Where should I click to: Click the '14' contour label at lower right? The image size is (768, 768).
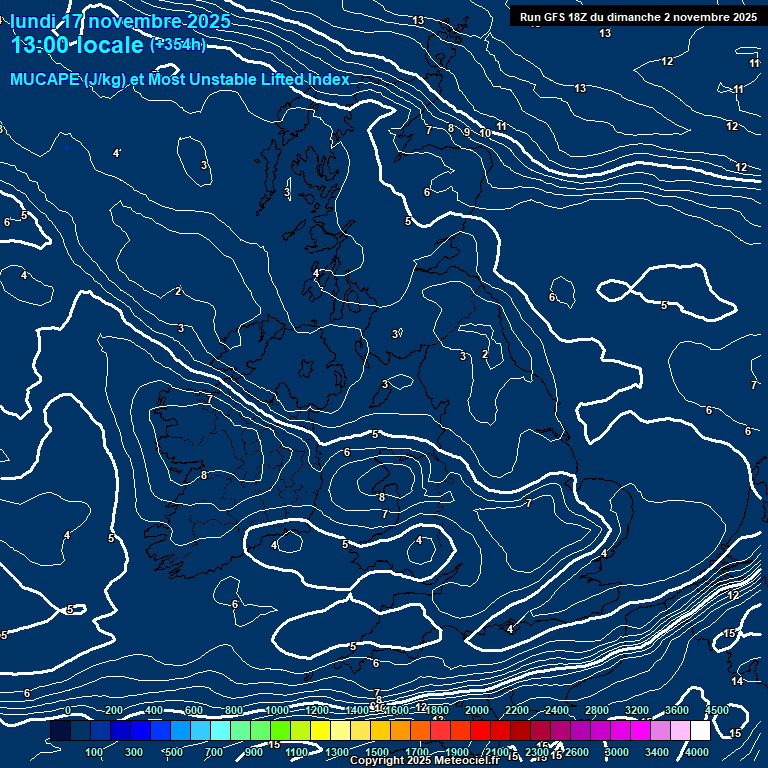[x=737, y=681]
